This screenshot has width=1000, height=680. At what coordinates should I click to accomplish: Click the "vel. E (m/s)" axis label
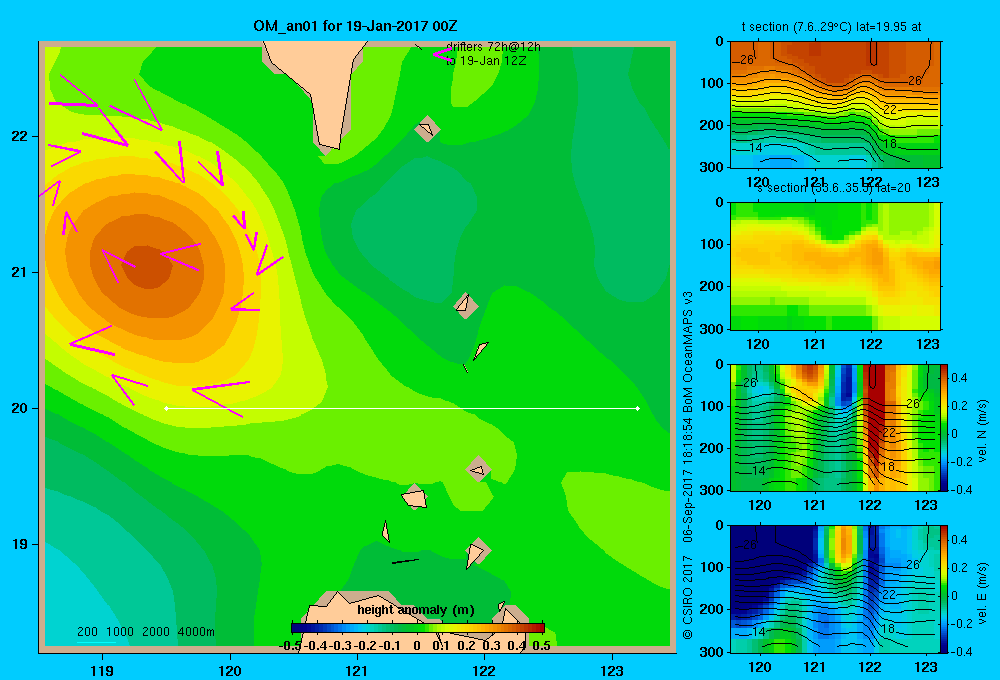(x=982, y=593)
